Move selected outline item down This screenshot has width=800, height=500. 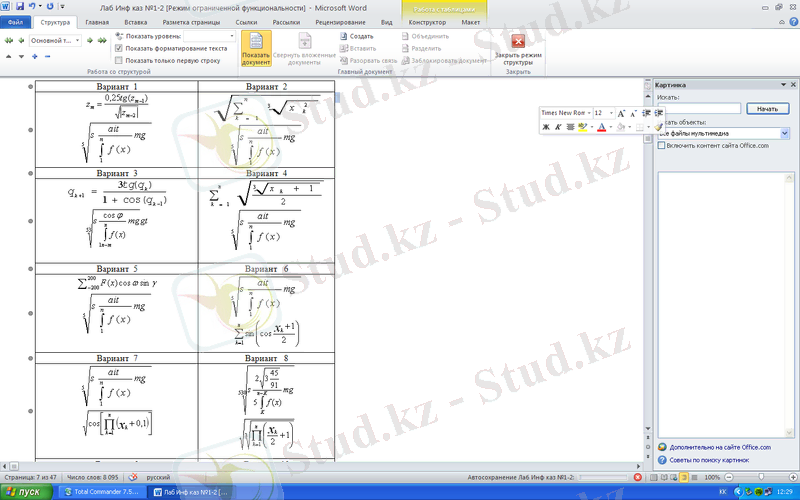pos(21,57)
